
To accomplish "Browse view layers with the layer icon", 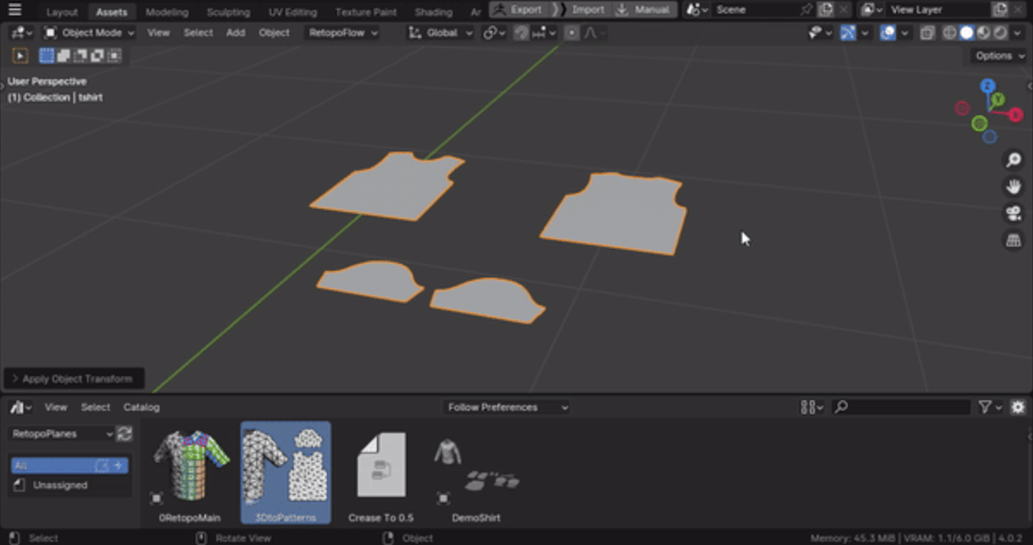I will (872, 10).
